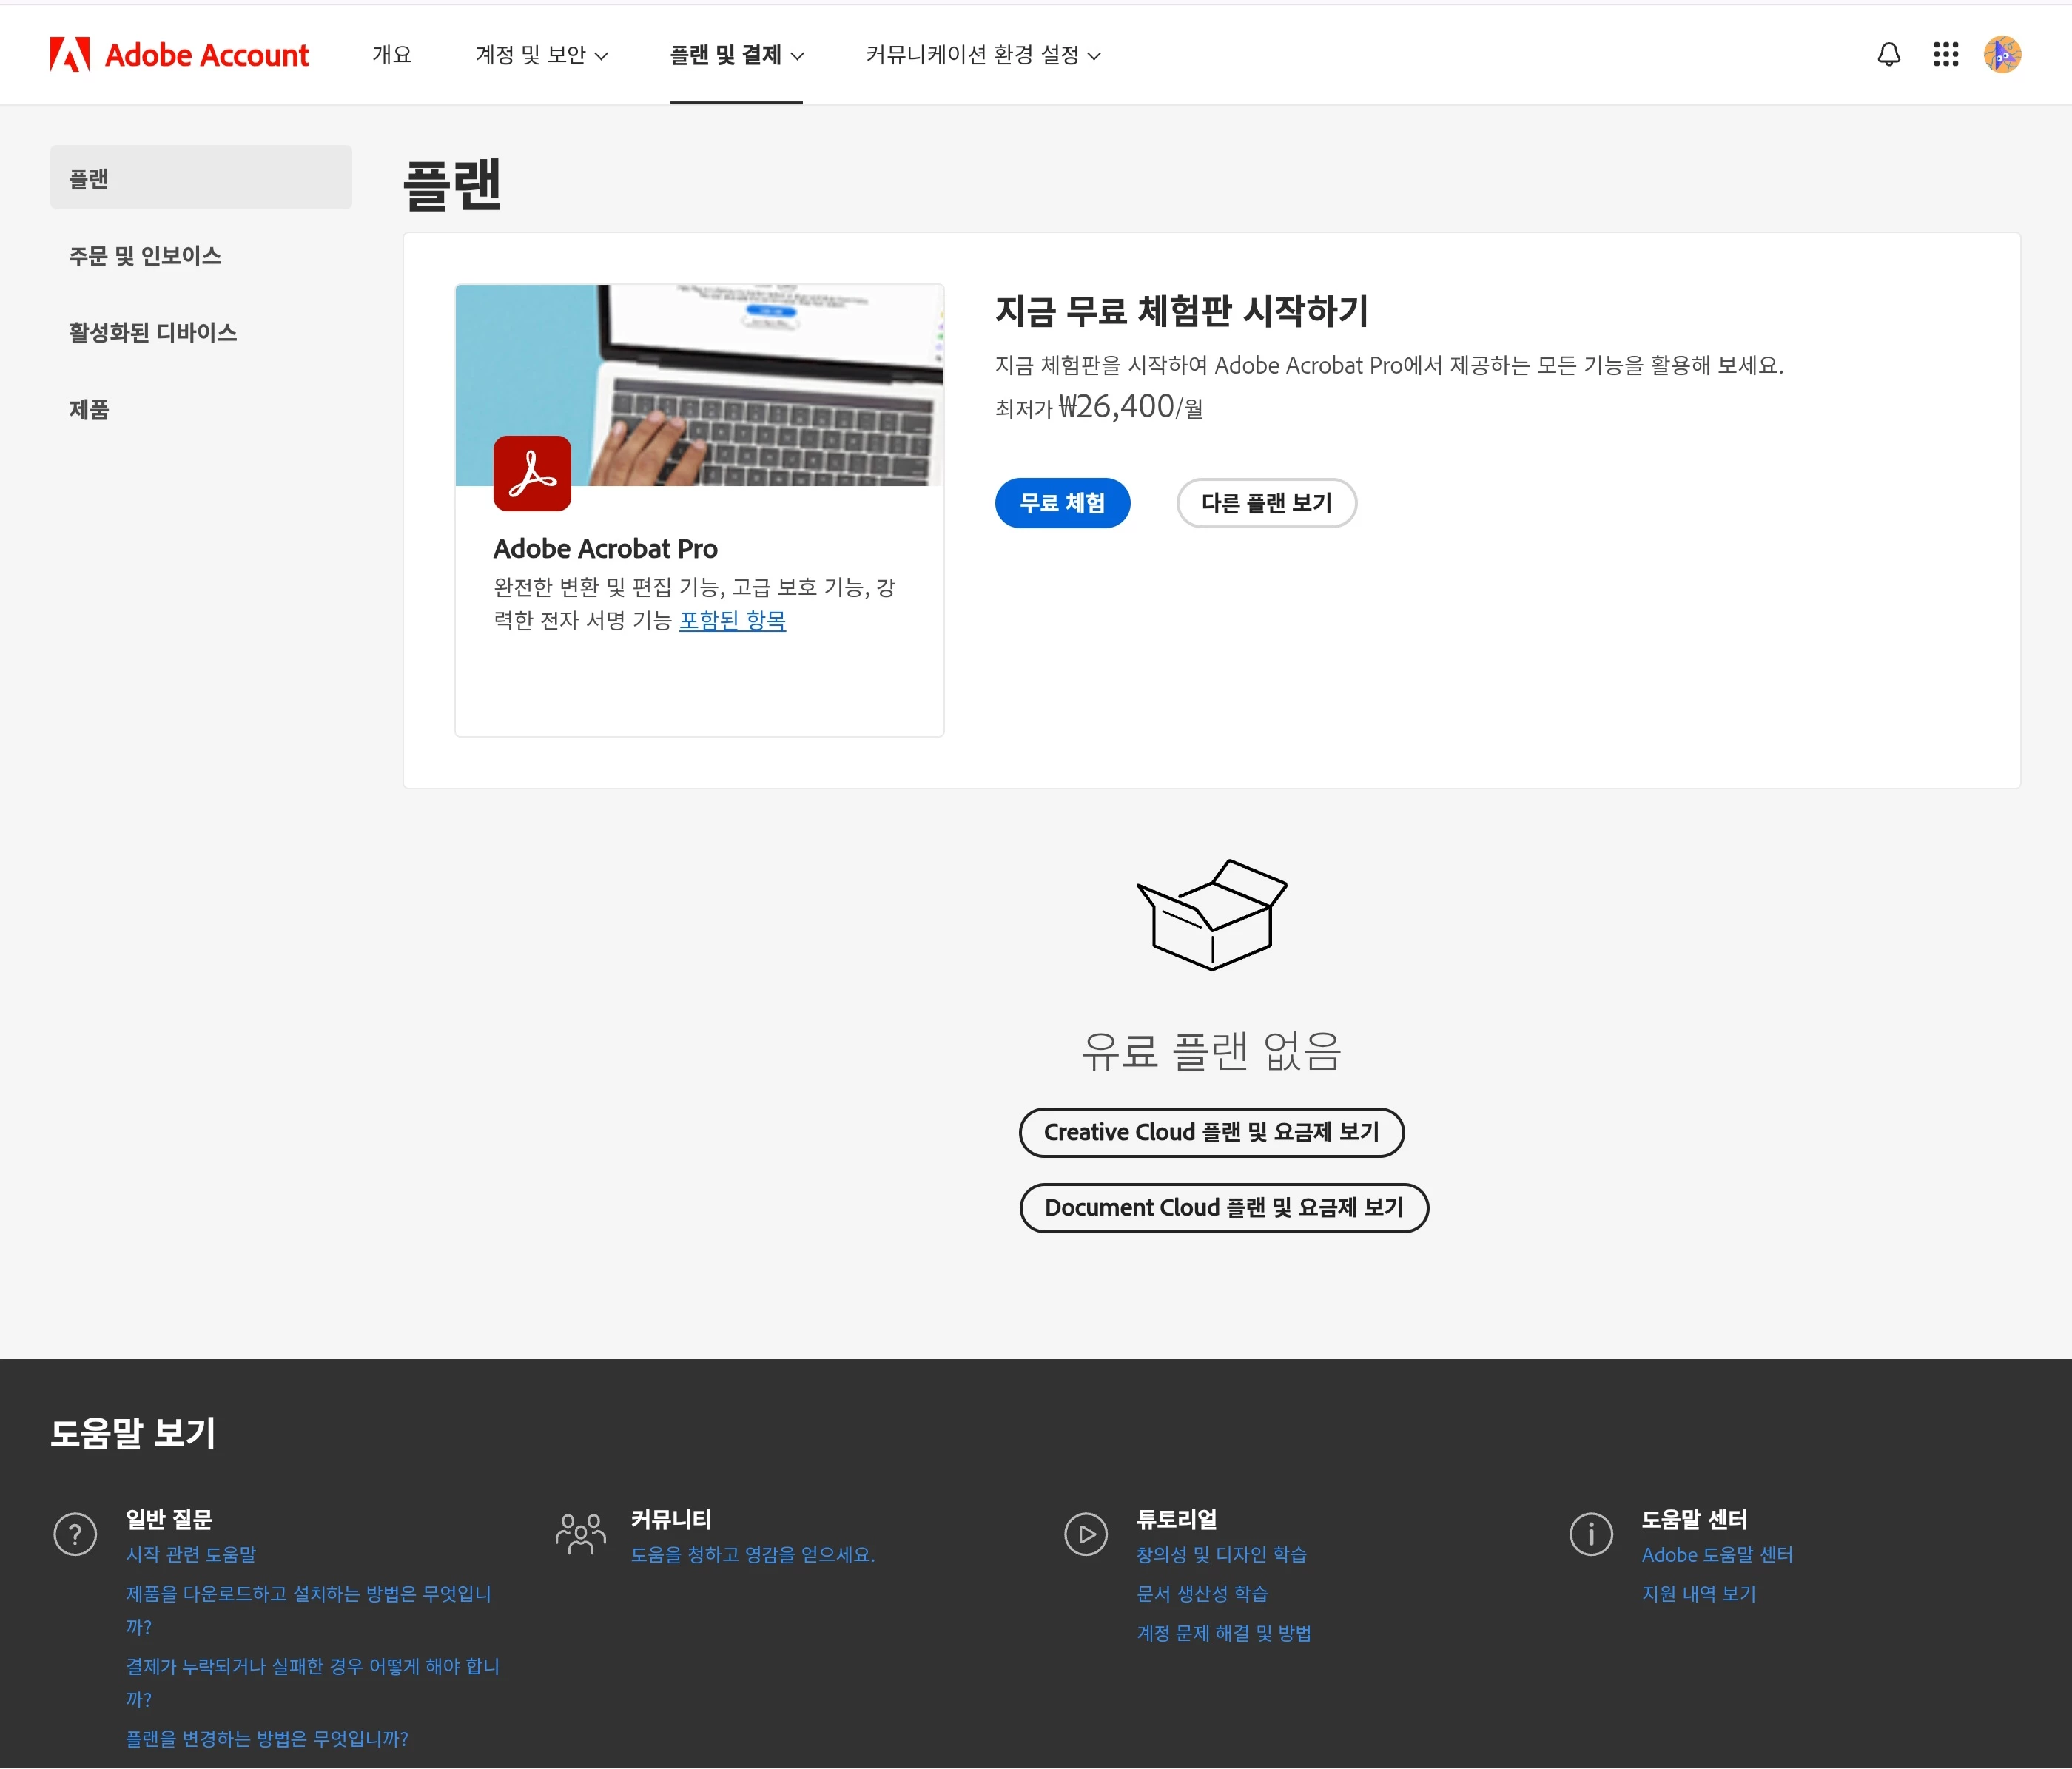Go to the 개요 menu item
This screenshot has height=1769, width=2072.
tap(392, 55)
